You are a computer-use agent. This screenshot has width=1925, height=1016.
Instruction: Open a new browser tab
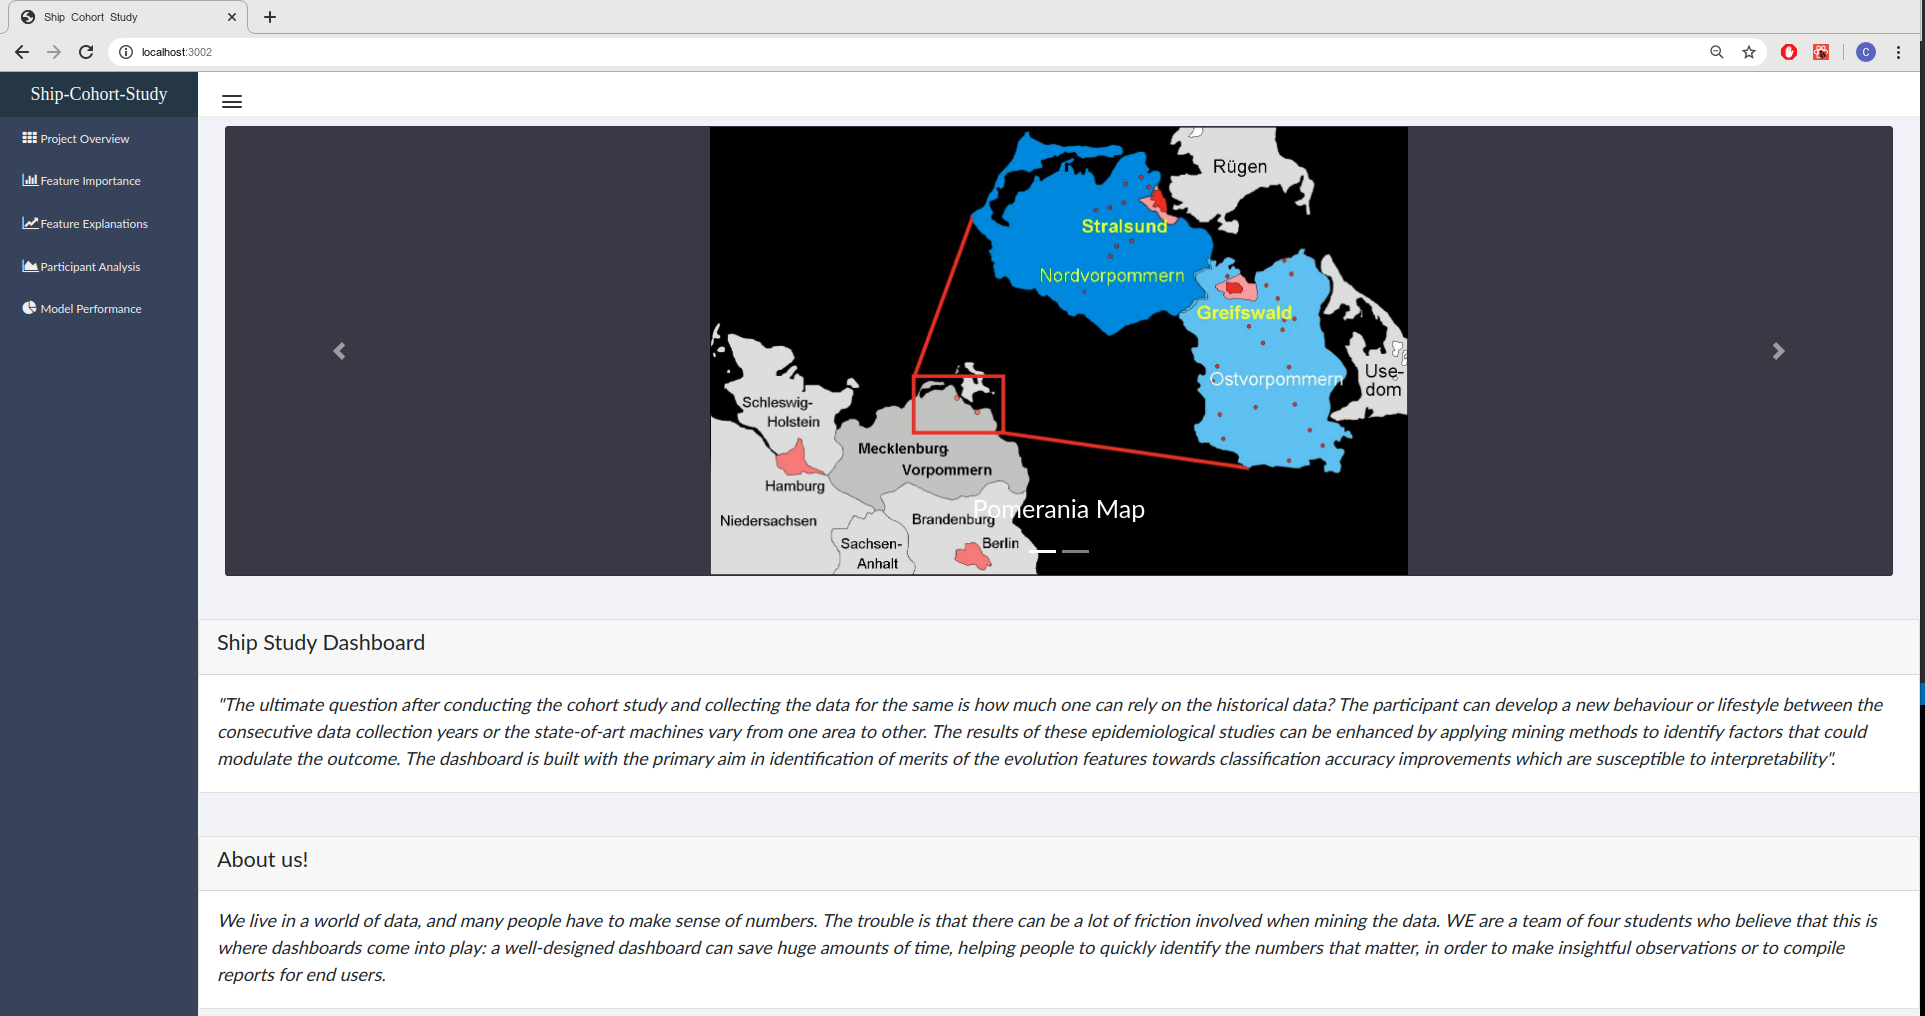270,17
